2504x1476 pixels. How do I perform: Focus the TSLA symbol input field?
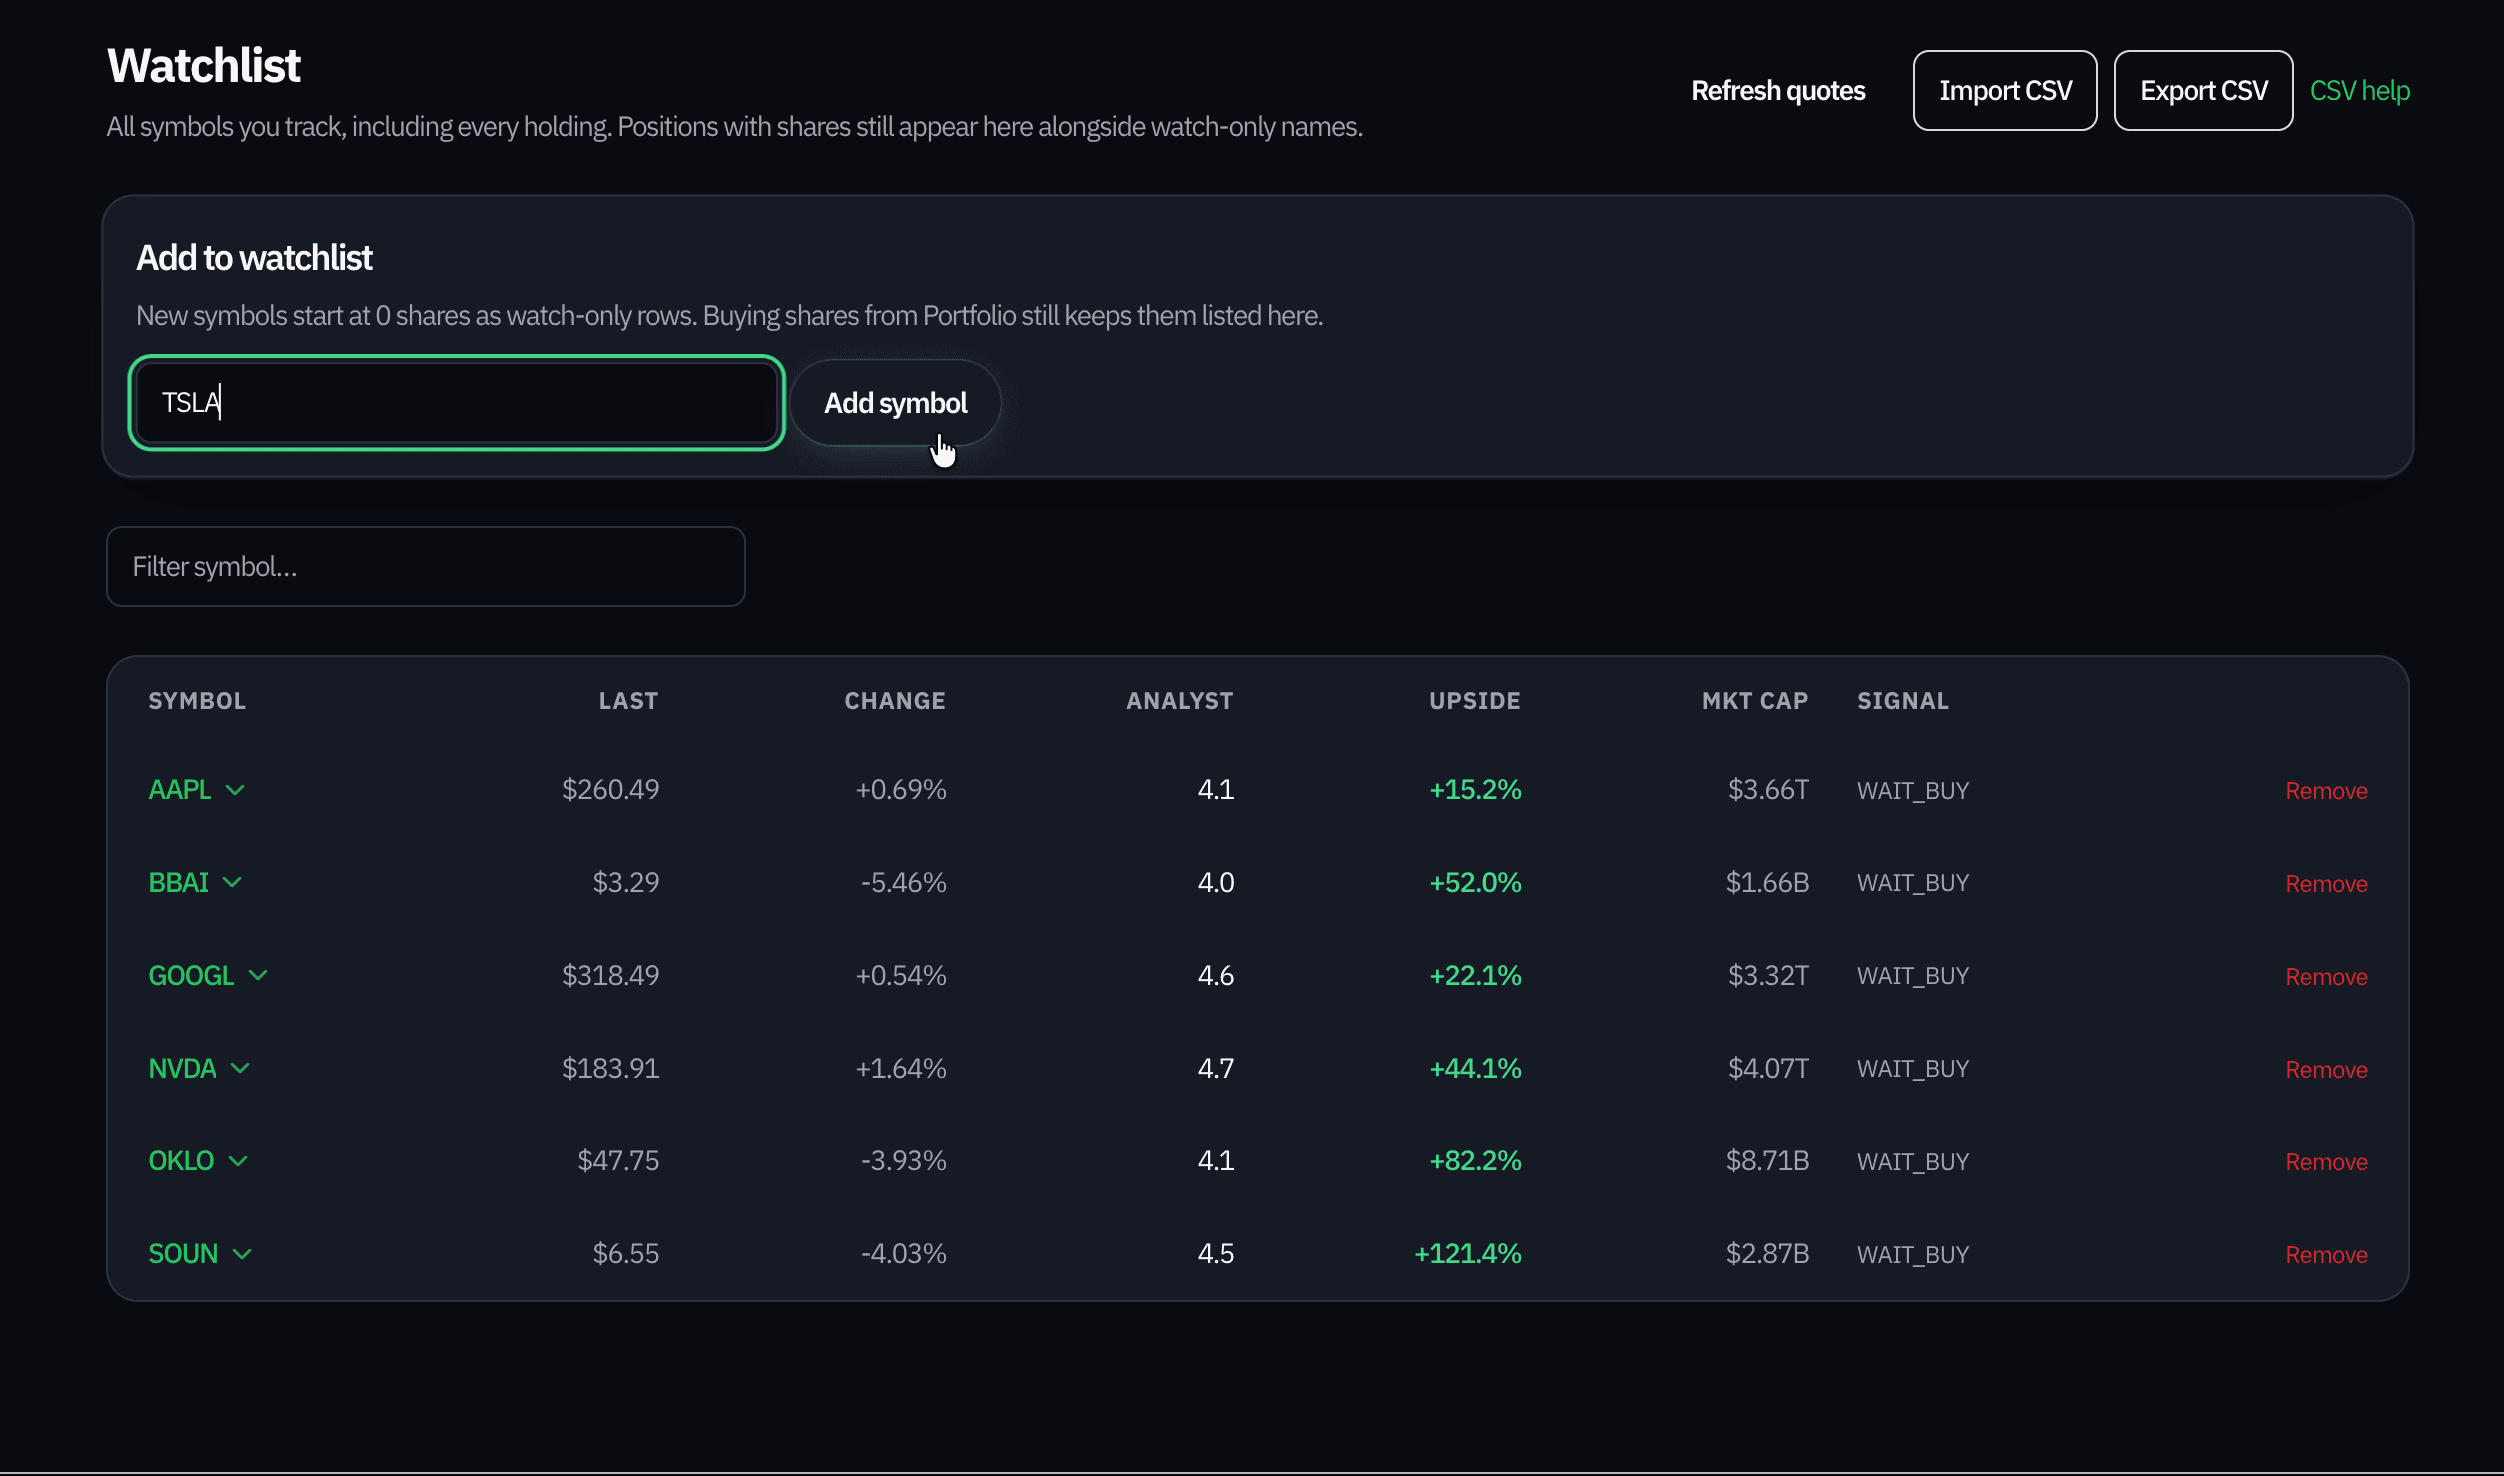pos(457,403)
